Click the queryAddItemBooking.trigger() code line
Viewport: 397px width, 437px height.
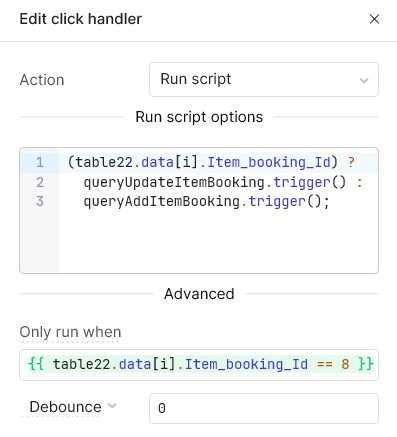click(206, 201)
